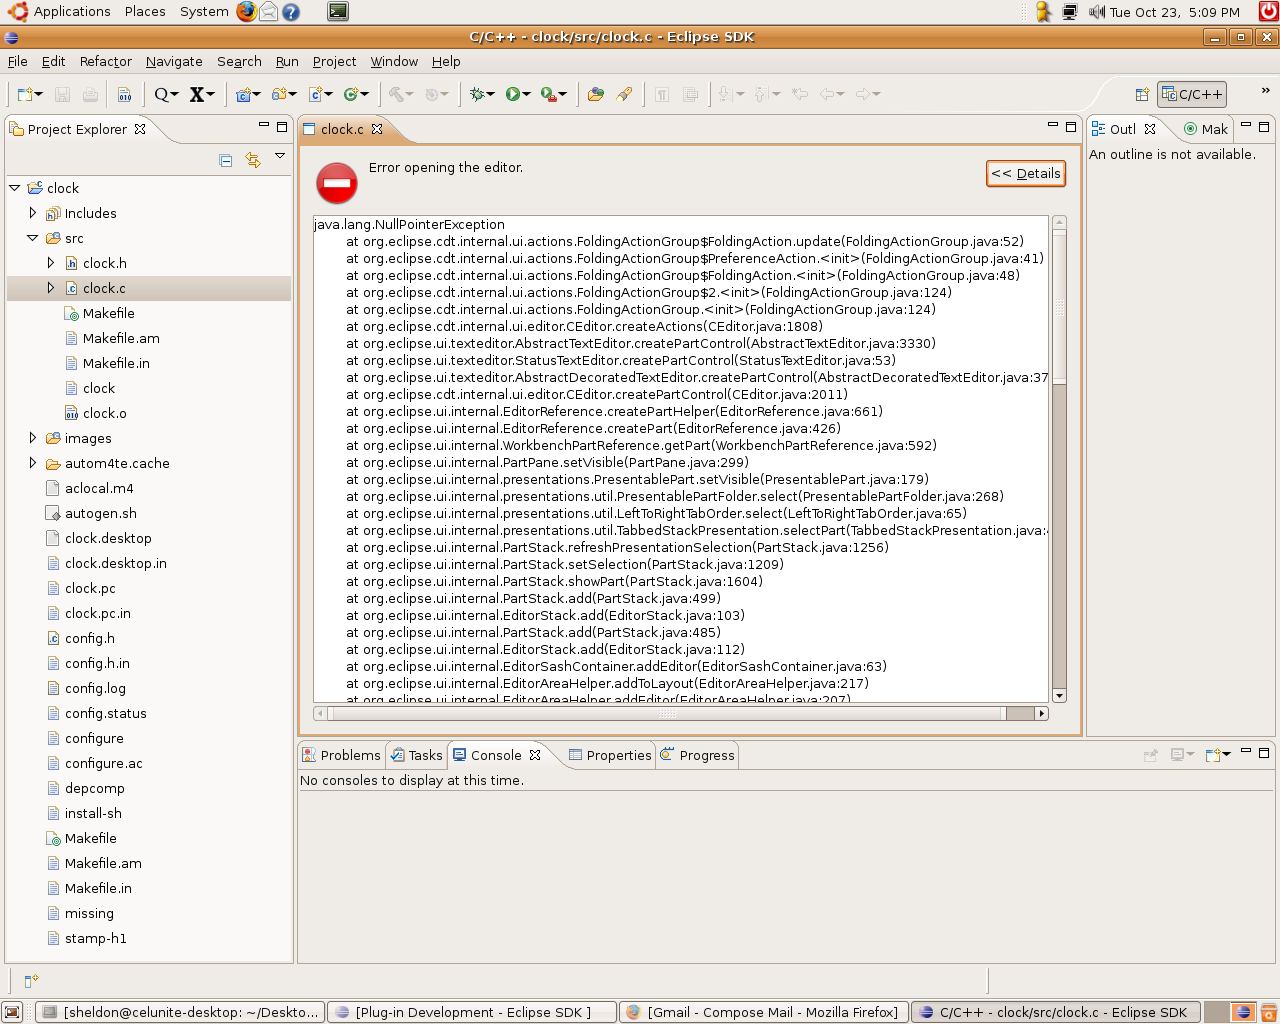Image resolution: width=1280 pixels, height=1024 pixels.
Task: Close the clock.c editor tab
Action: coord(377,129)
